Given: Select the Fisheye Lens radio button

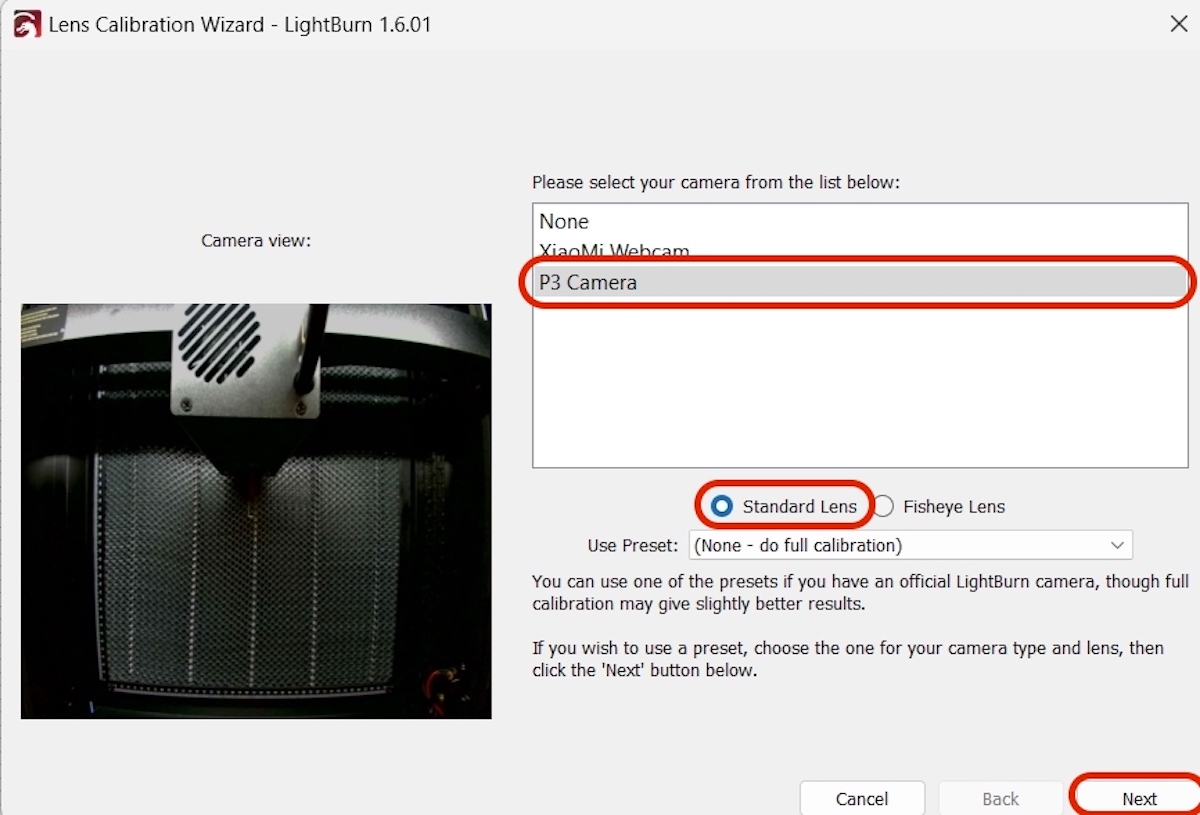Looking at the screenshot, I should click(883, 507).
